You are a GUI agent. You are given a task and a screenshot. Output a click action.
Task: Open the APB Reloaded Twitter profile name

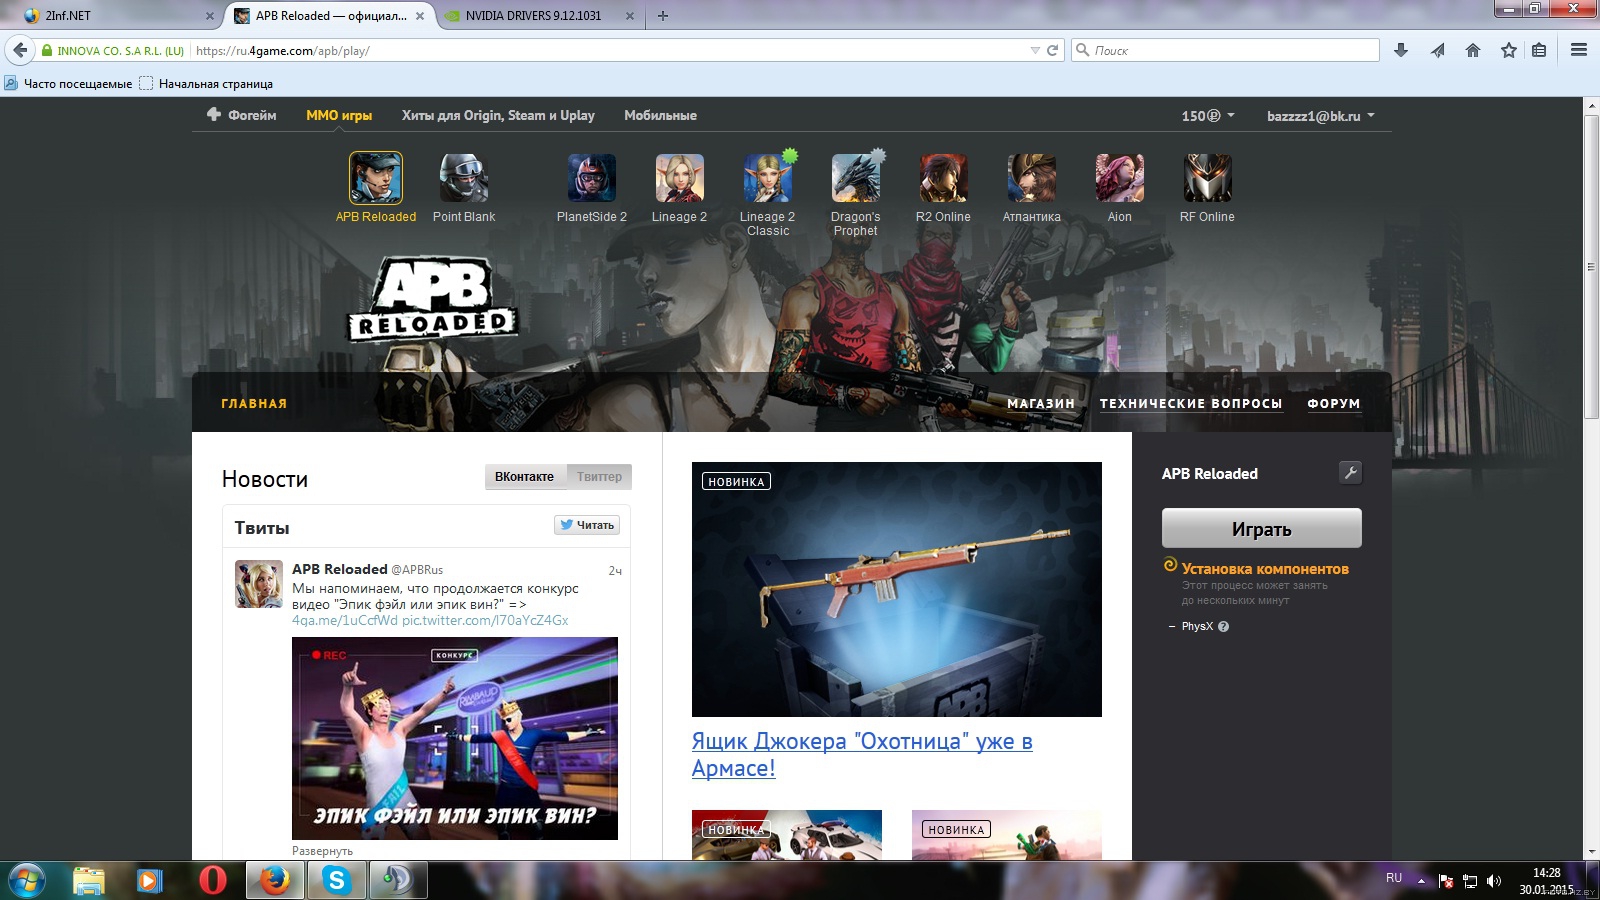tap(339, 569)
